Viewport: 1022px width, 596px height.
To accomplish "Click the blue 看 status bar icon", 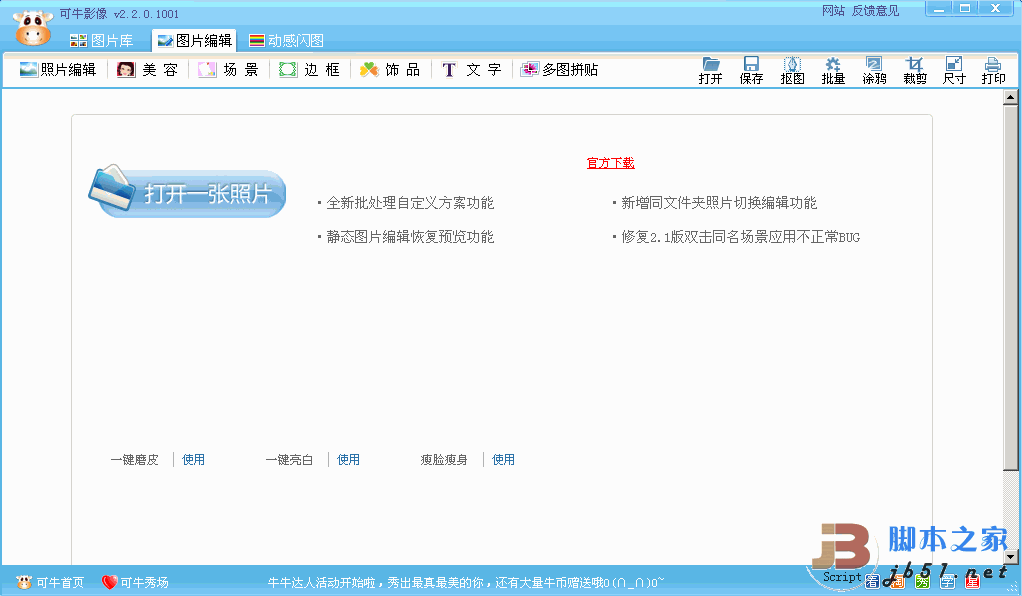I will click(x=873, y=580).
